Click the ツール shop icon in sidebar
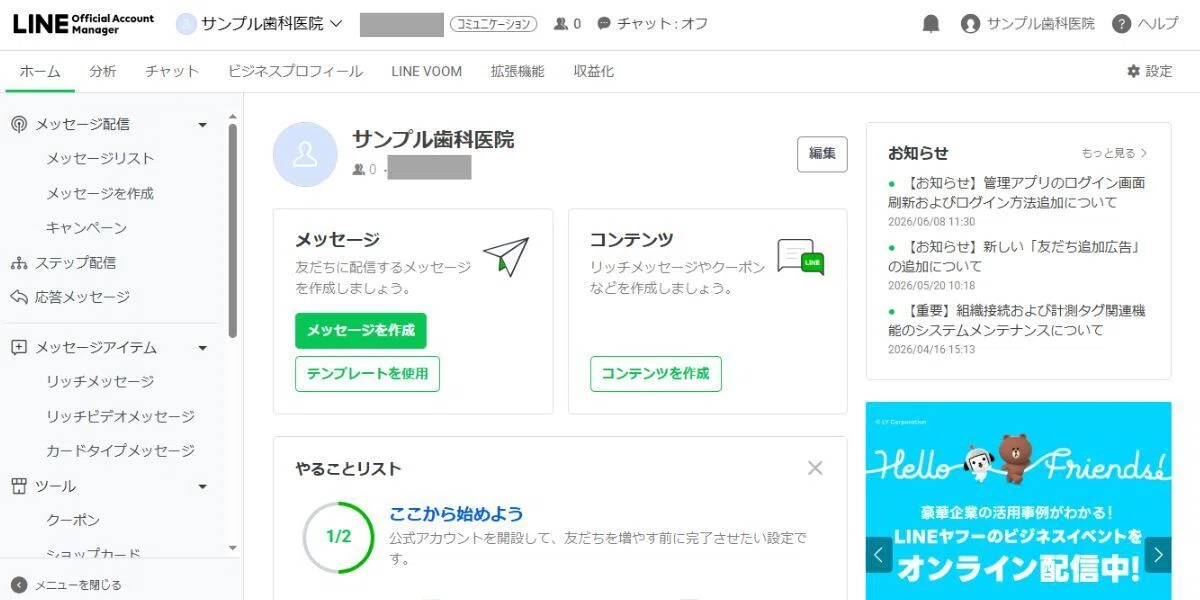This screenshot has width=1200, height=600. (x=18, y=486)
